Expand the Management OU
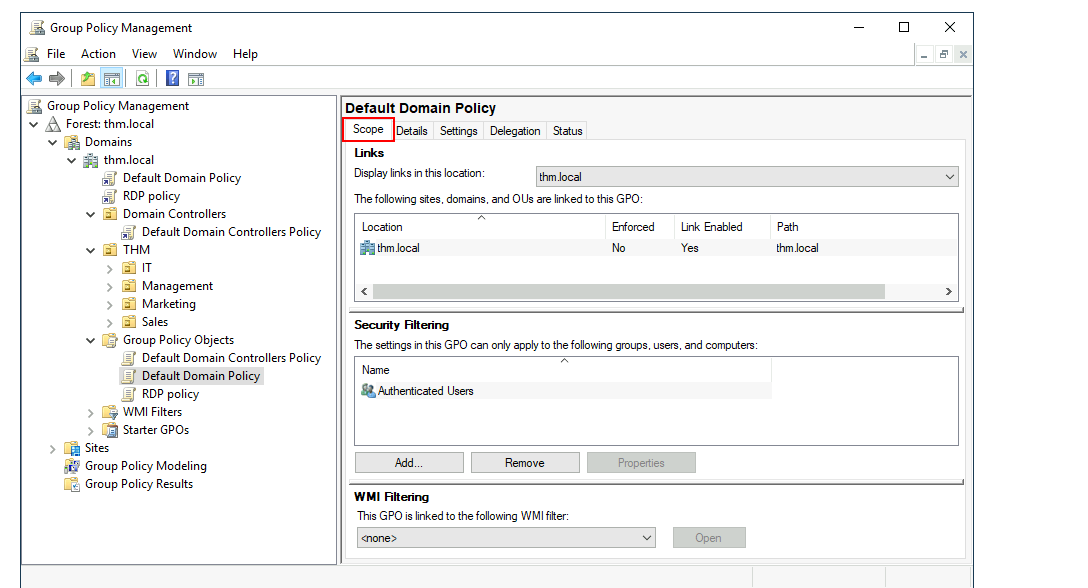The height and width of the screenshot is (588, 1088). 110,287
